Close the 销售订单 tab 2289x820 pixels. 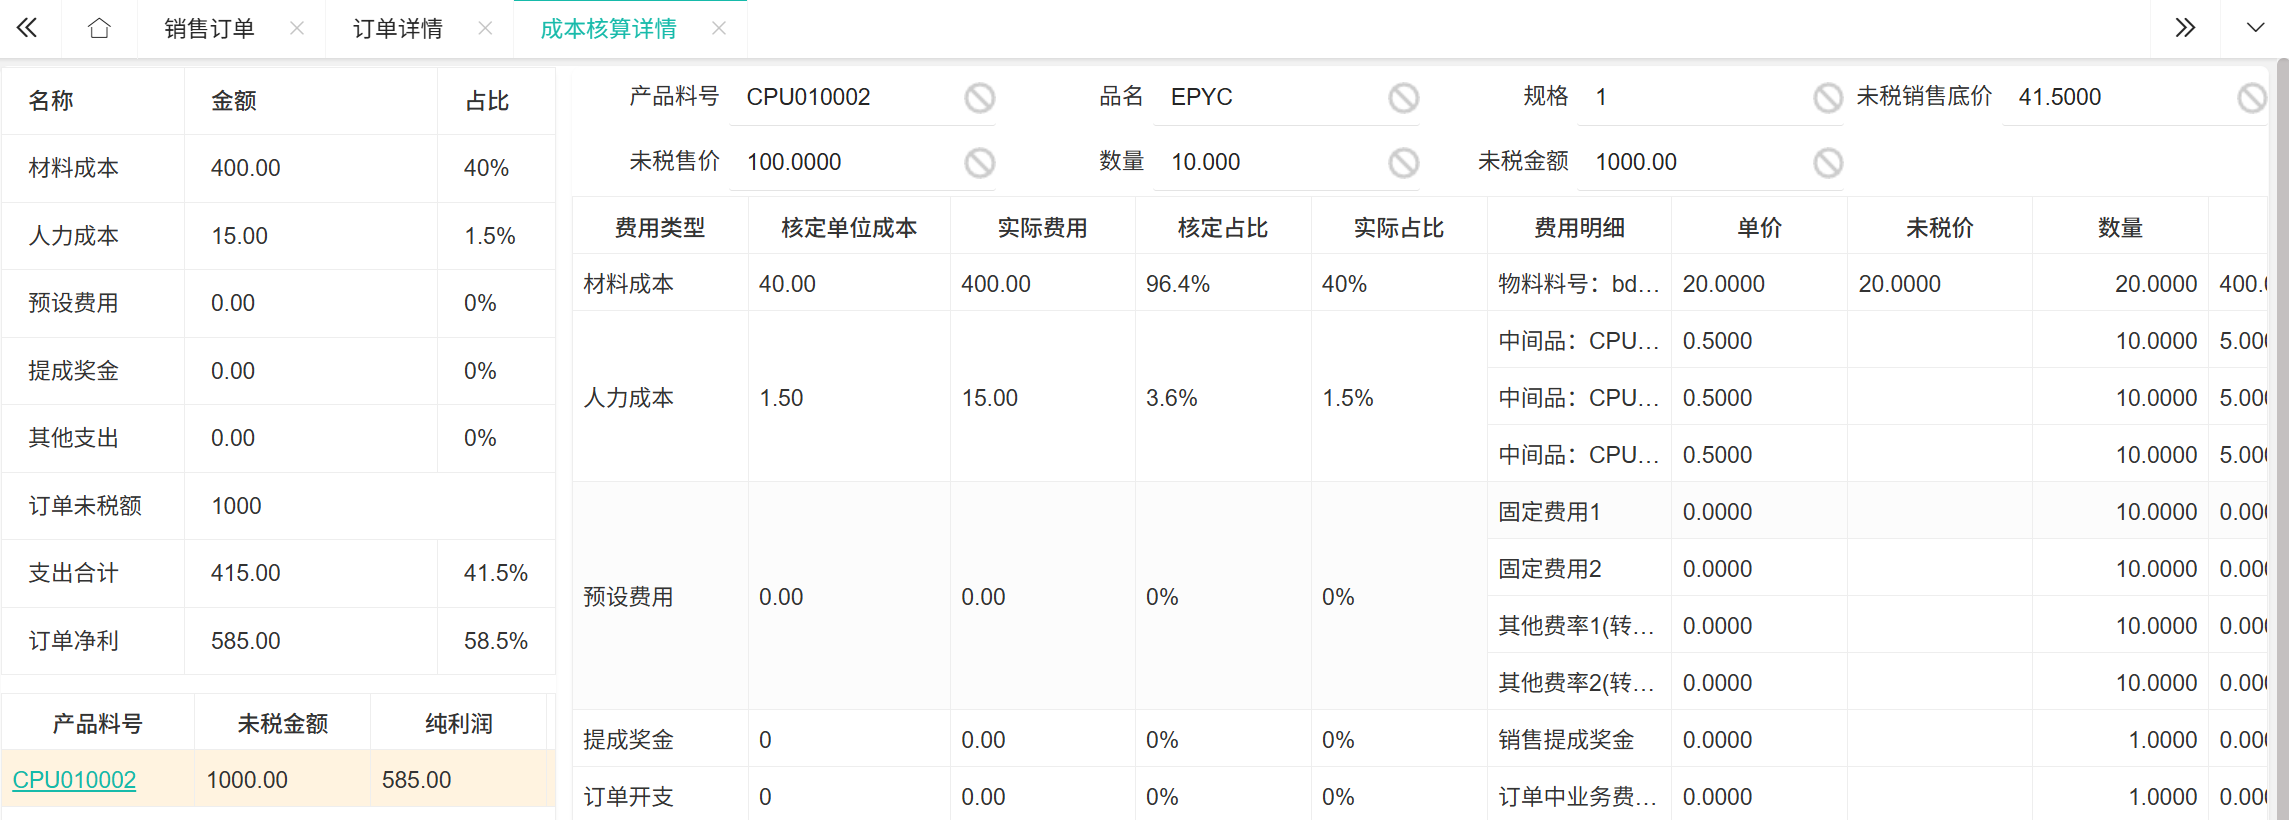pyautogui.click(x=297, y=29)
